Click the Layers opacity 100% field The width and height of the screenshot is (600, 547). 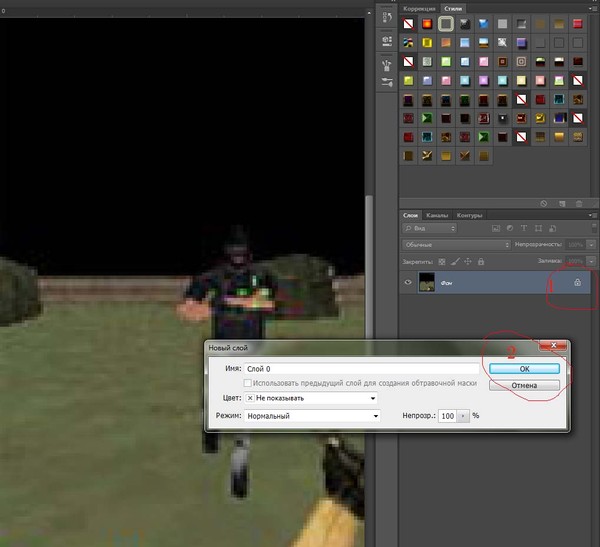pos(576,244)
